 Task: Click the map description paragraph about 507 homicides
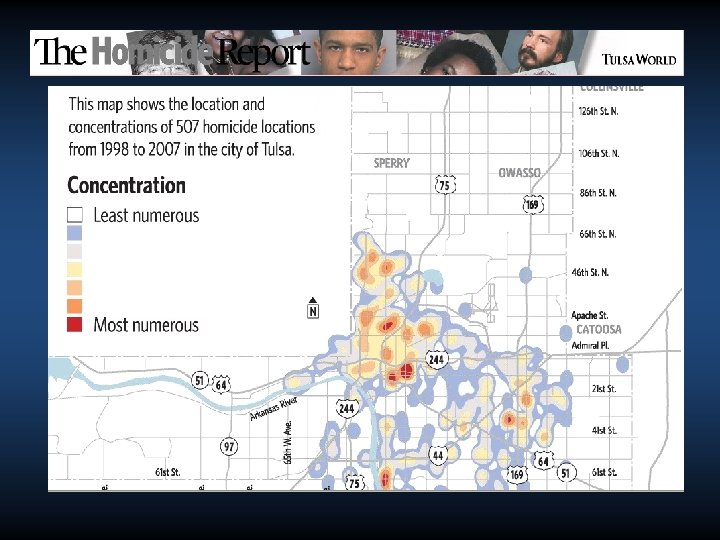[192, 127]
